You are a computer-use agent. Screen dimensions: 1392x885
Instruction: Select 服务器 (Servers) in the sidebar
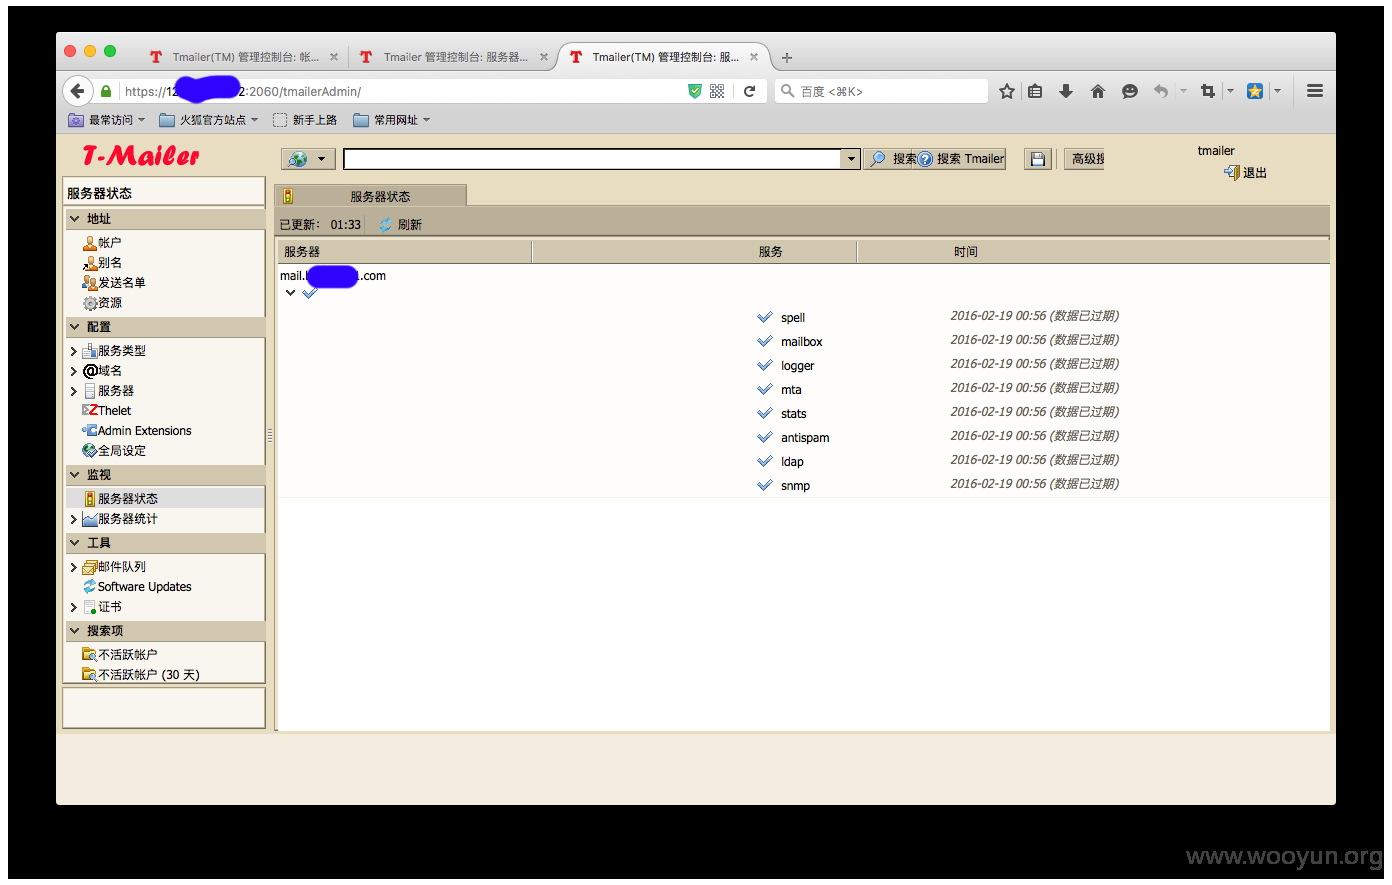point(107,391)
